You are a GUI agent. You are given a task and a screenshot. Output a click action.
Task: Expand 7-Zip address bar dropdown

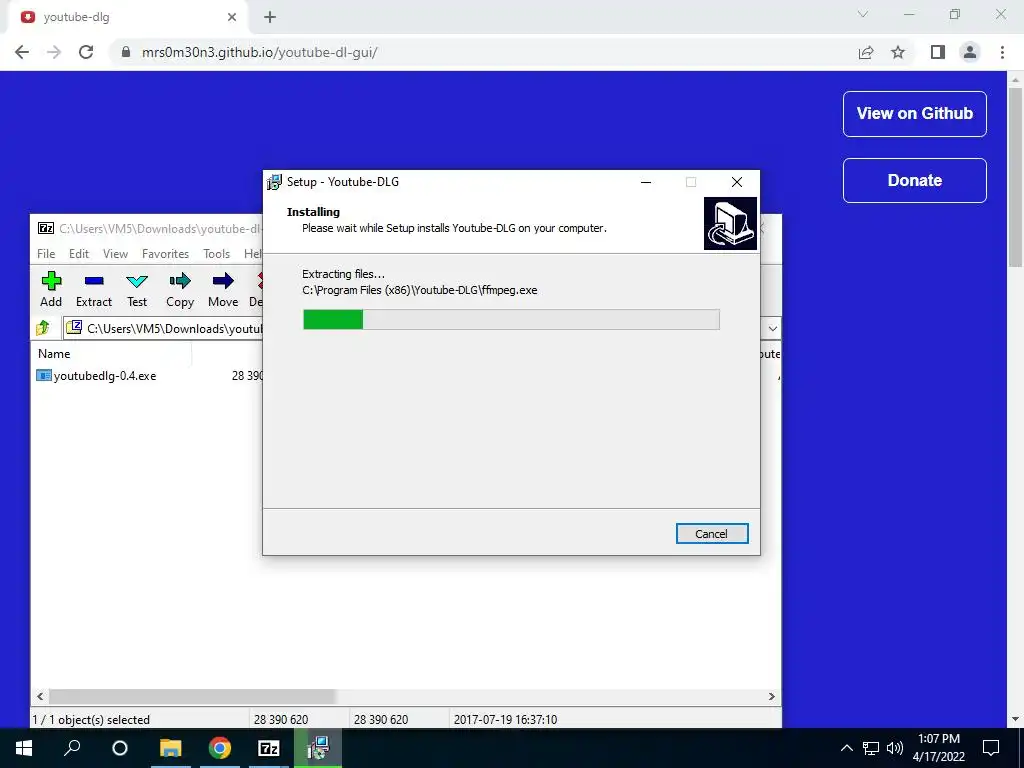[x=773, y=328]
